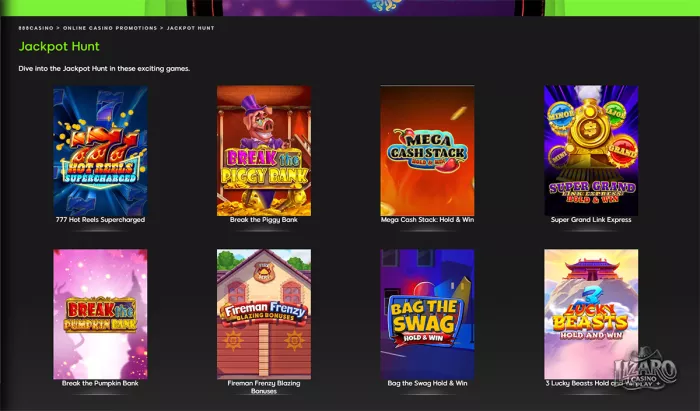Open the Break the Piggy Bank game thumbnail
This screenshot has height=411, width=700.
point(264,151)
